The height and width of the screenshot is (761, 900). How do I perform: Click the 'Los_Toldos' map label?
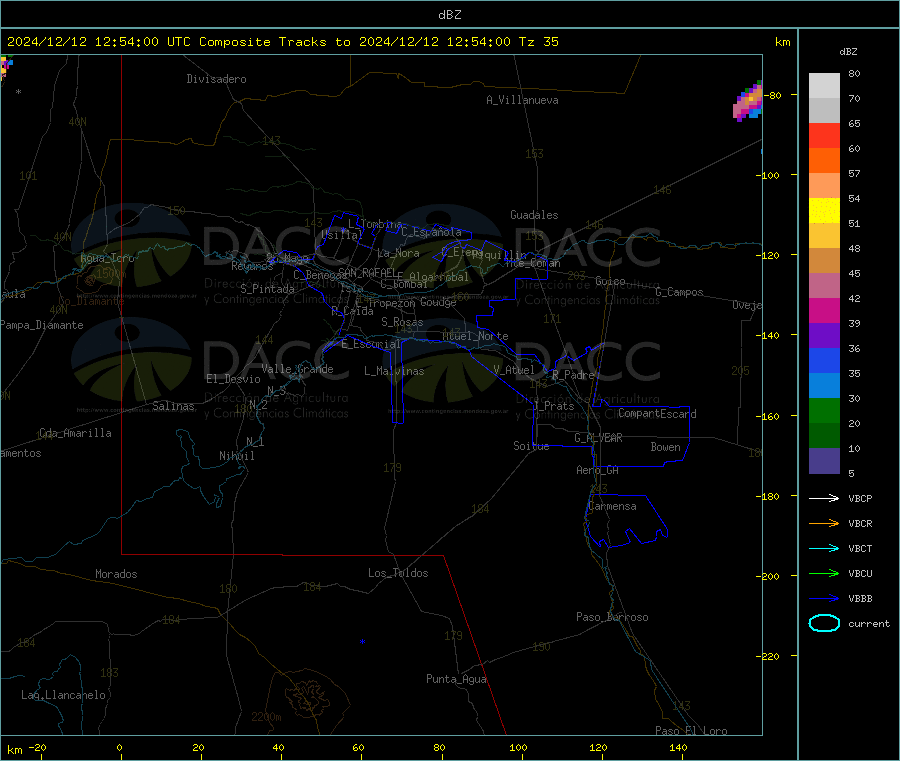pos(398,573)
